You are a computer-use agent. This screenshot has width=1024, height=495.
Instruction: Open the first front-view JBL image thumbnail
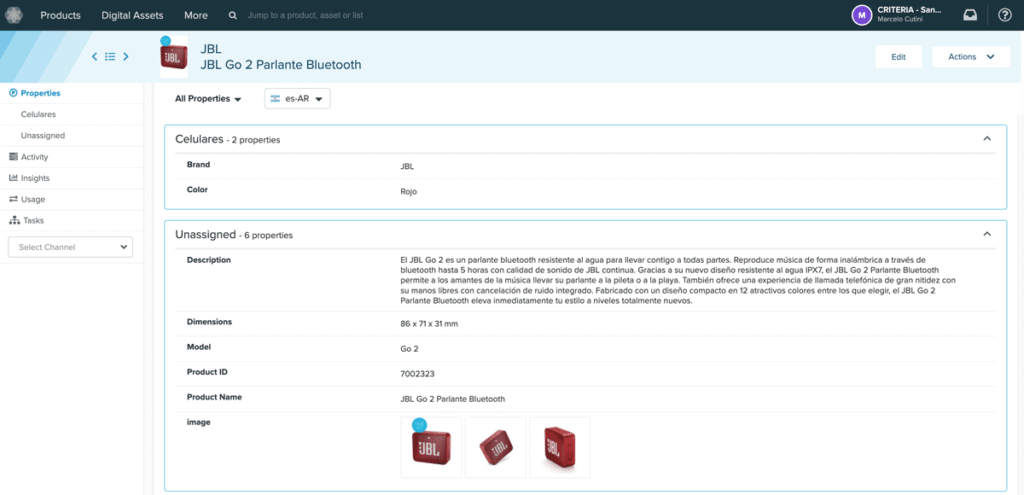click(x=431, y=447)
